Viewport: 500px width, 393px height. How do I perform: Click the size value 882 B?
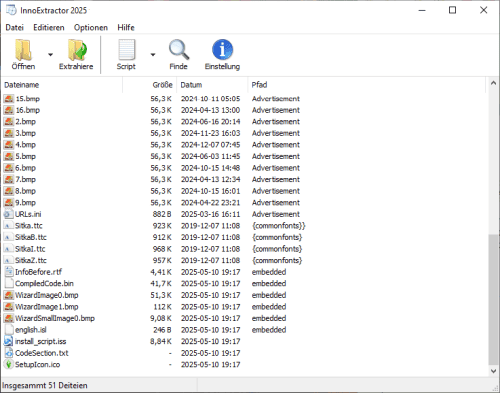click(x=162, y=214)
